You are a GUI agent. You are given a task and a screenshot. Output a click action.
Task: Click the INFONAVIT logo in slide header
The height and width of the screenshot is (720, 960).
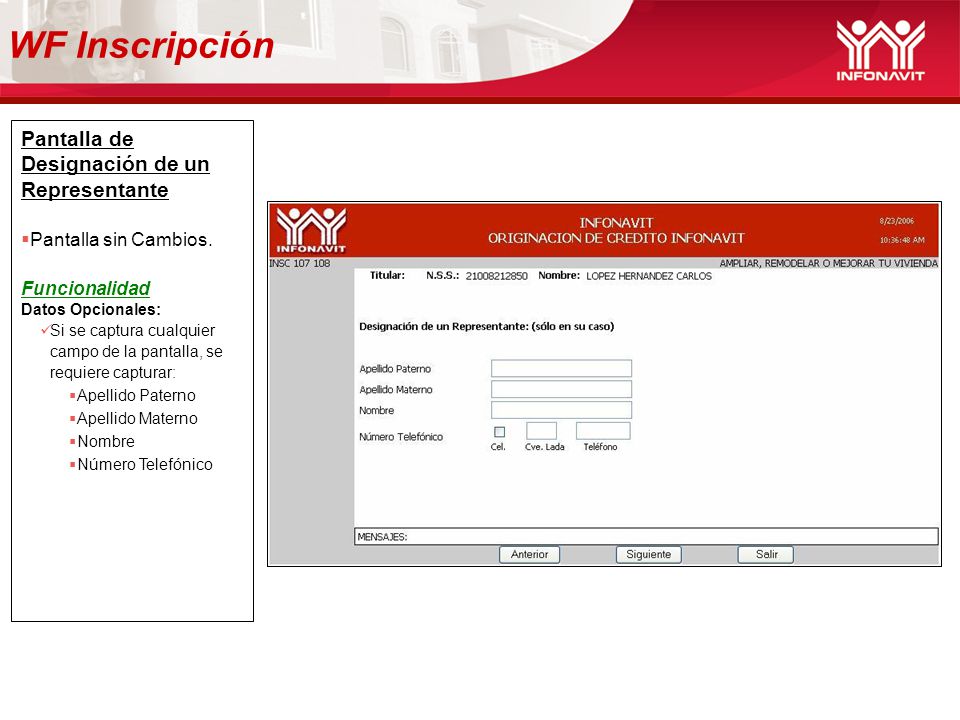[880, 51]
